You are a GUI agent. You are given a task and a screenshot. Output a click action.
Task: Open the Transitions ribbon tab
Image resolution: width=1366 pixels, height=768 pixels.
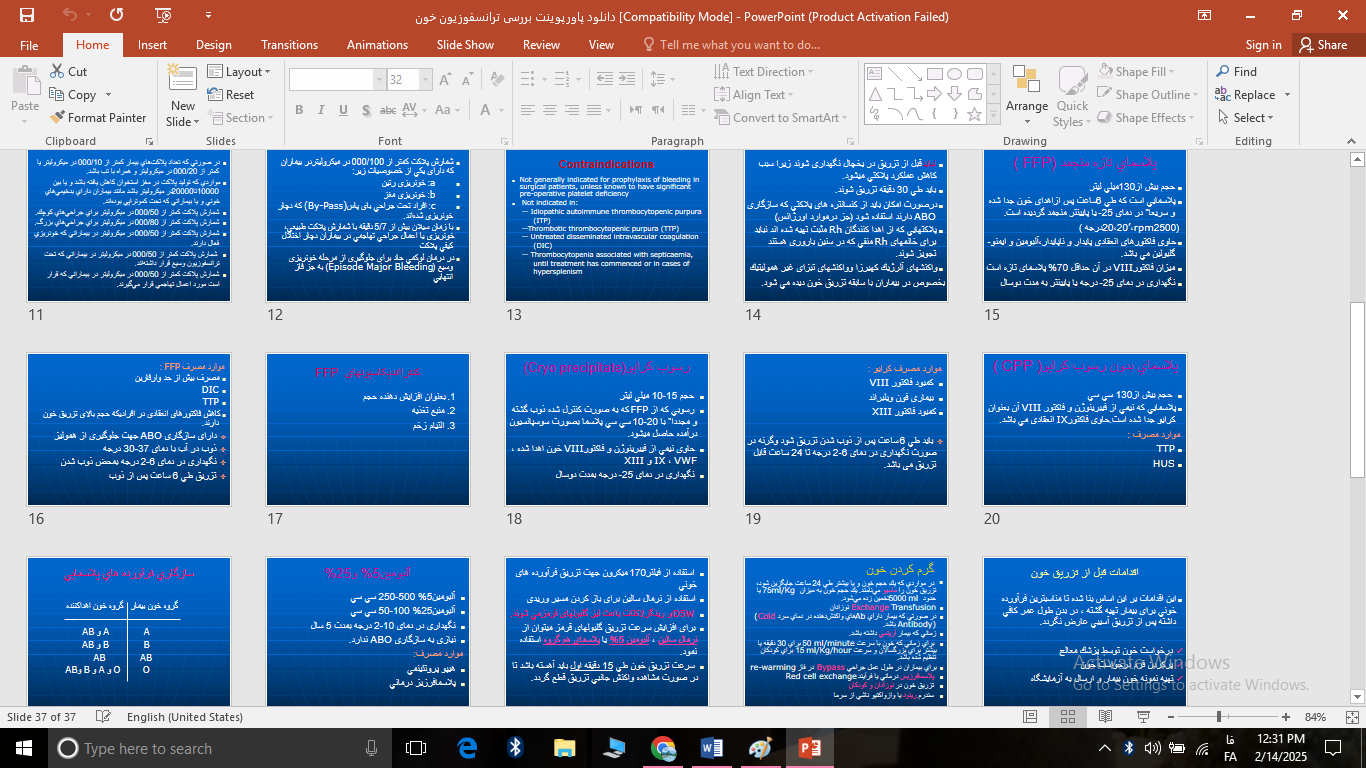click(x=289, y=45)
